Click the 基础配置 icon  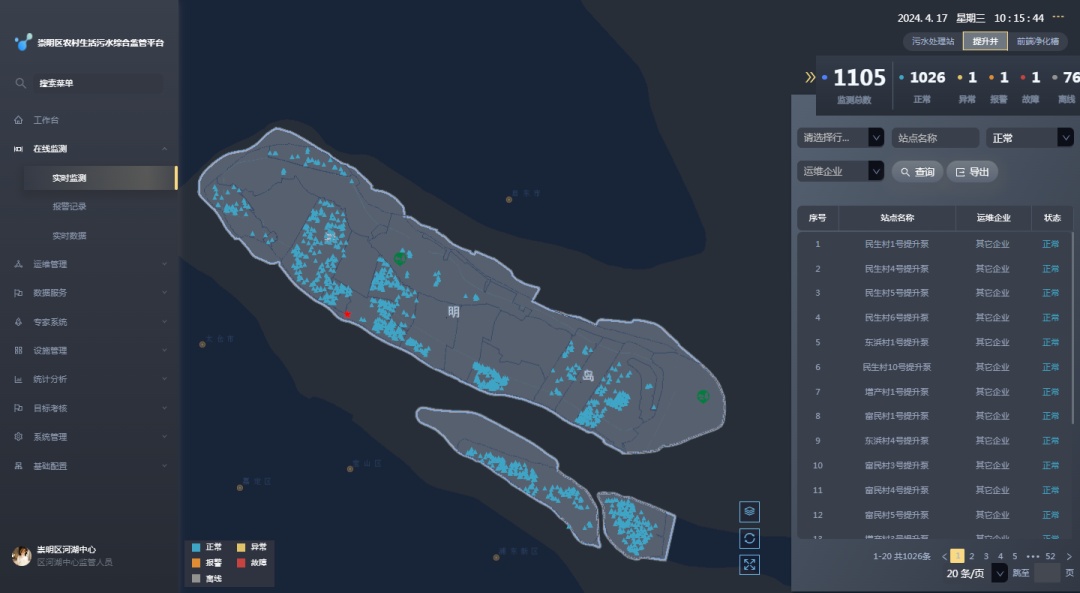coord(19,466)
